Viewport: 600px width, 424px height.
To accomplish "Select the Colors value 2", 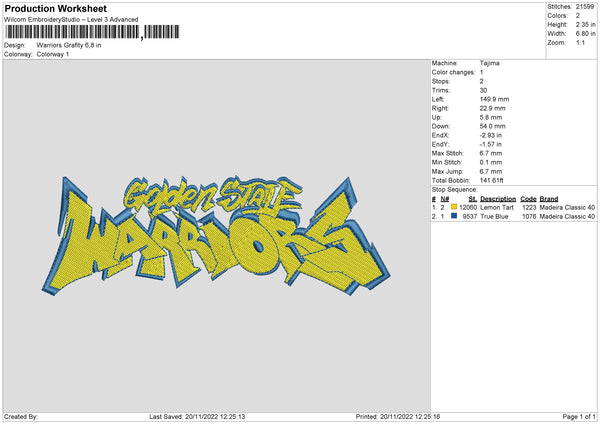I will pyautogui.click(x=578, y=16).
